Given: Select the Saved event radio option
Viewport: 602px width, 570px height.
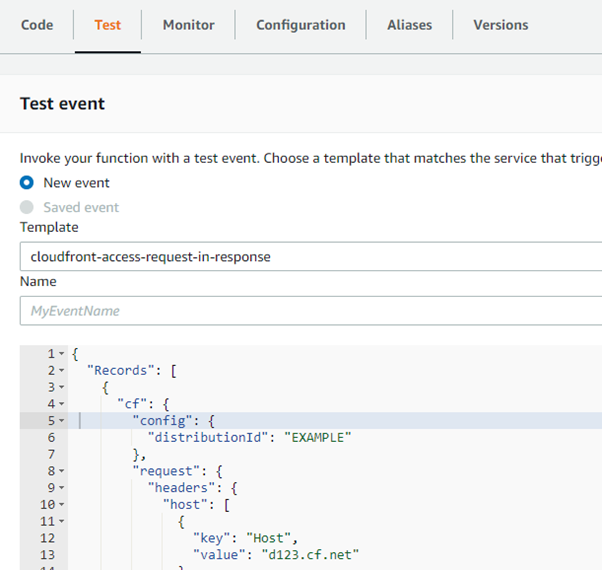Looking at the screenshot, I should [x=27, y=207].
